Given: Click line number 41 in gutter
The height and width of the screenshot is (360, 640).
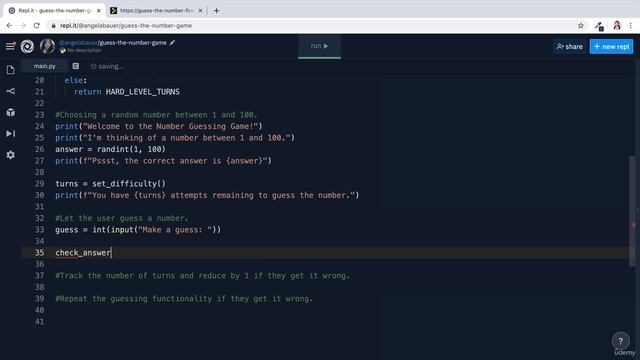Looking at the screenshot, I should click(39, 322).
